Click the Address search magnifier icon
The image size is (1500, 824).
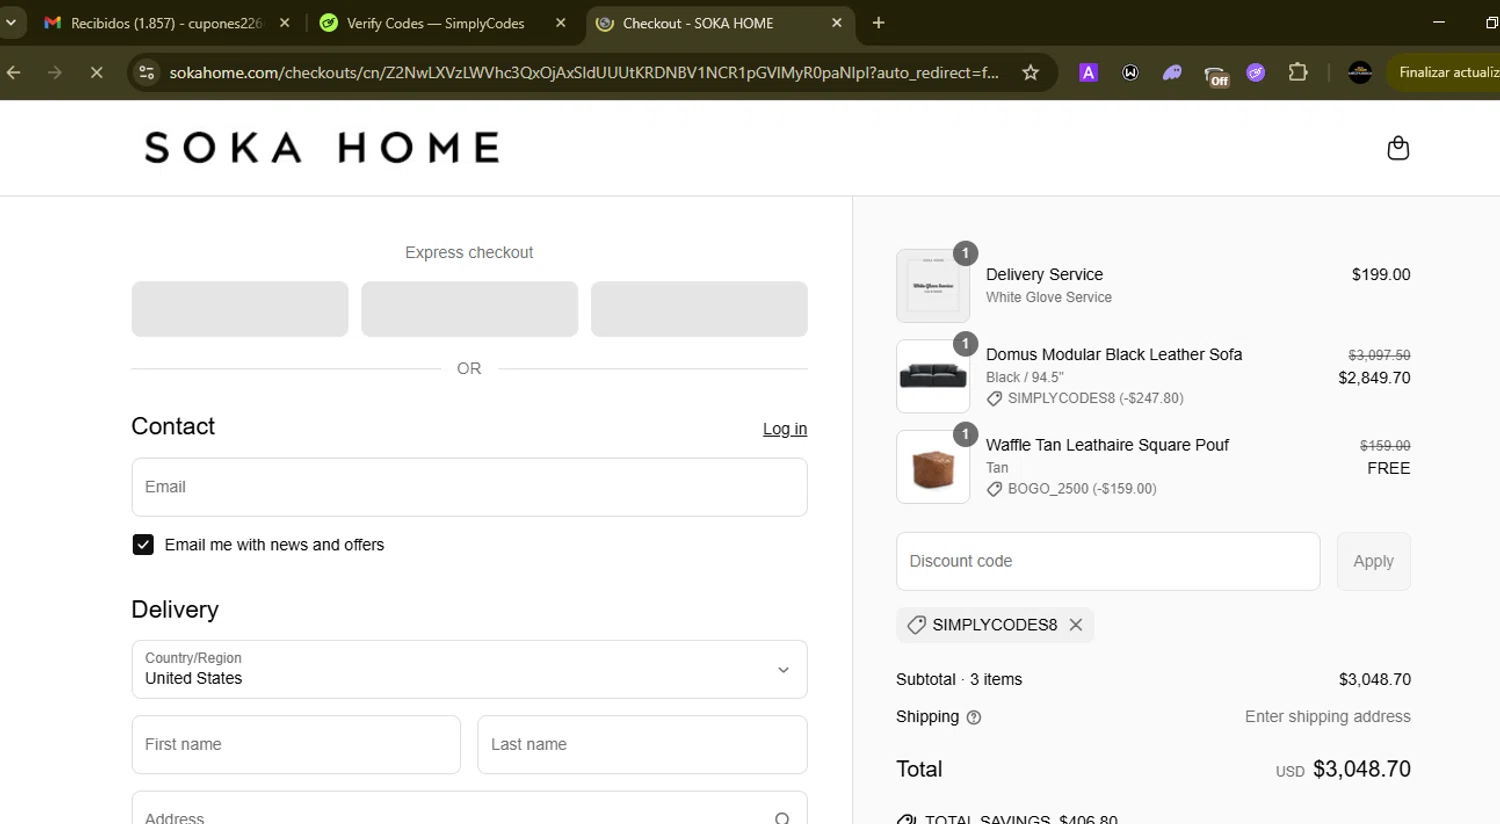click(x=782, y=818)
